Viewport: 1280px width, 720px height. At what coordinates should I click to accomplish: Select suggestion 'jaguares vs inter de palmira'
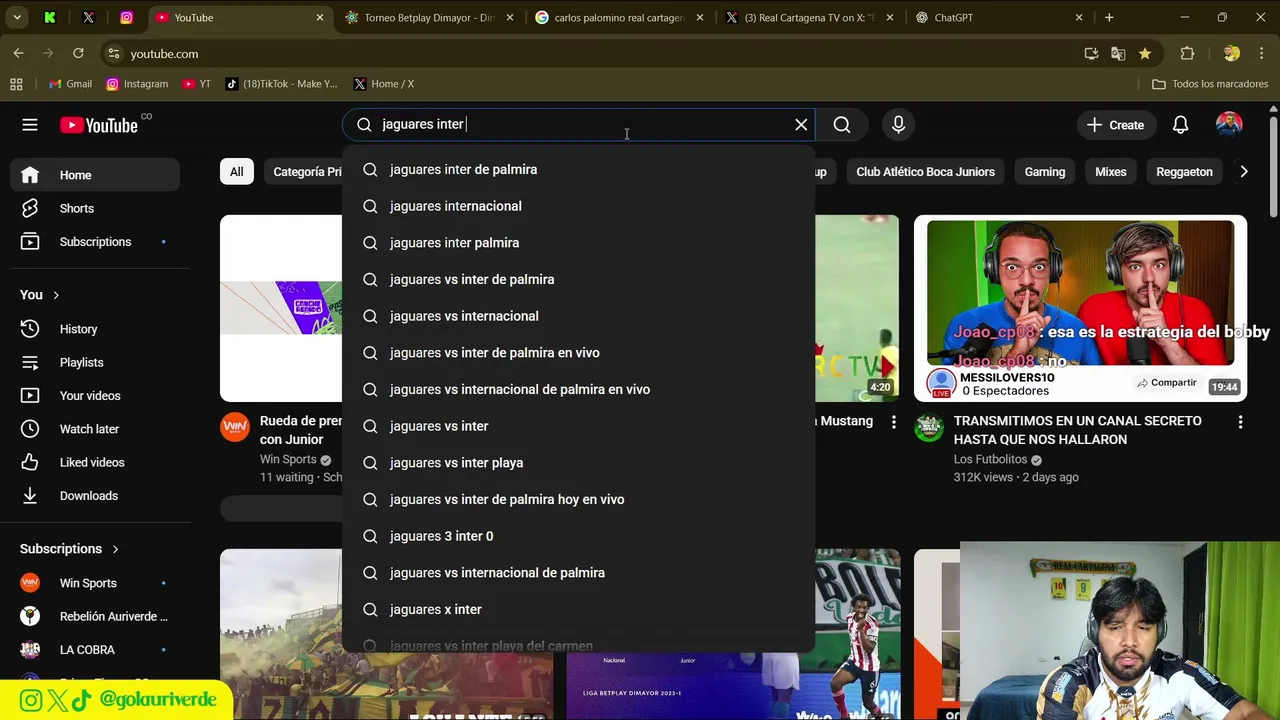click(578, 279)
